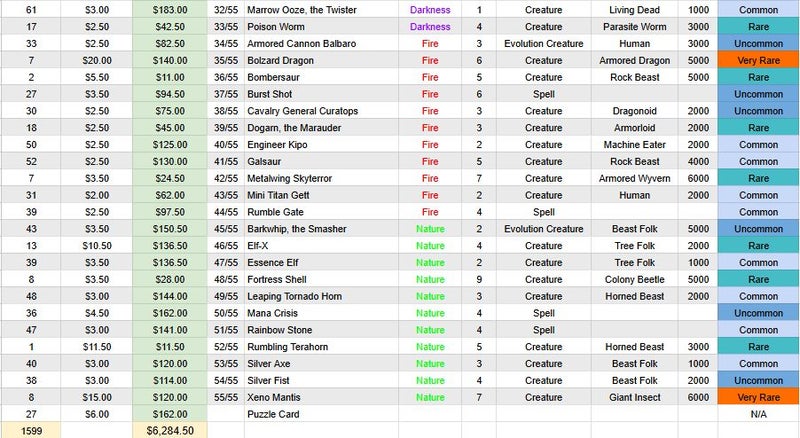
Task: Click the Common cell for Marrow Ooze
Action: (758, 10)
